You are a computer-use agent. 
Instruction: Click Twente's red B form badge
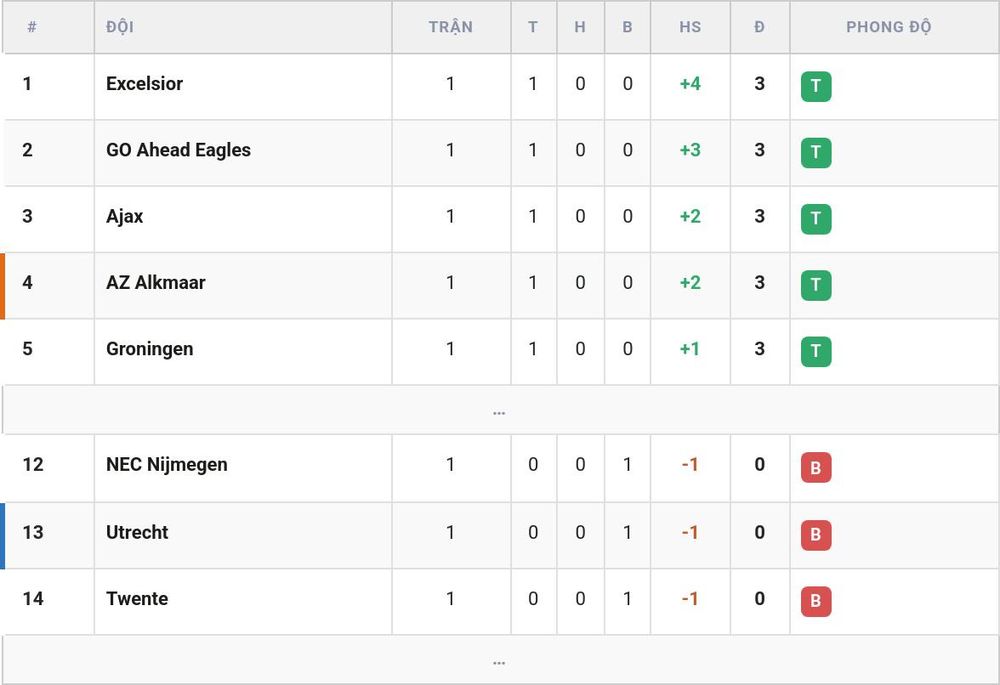click(x=816, y=601)
